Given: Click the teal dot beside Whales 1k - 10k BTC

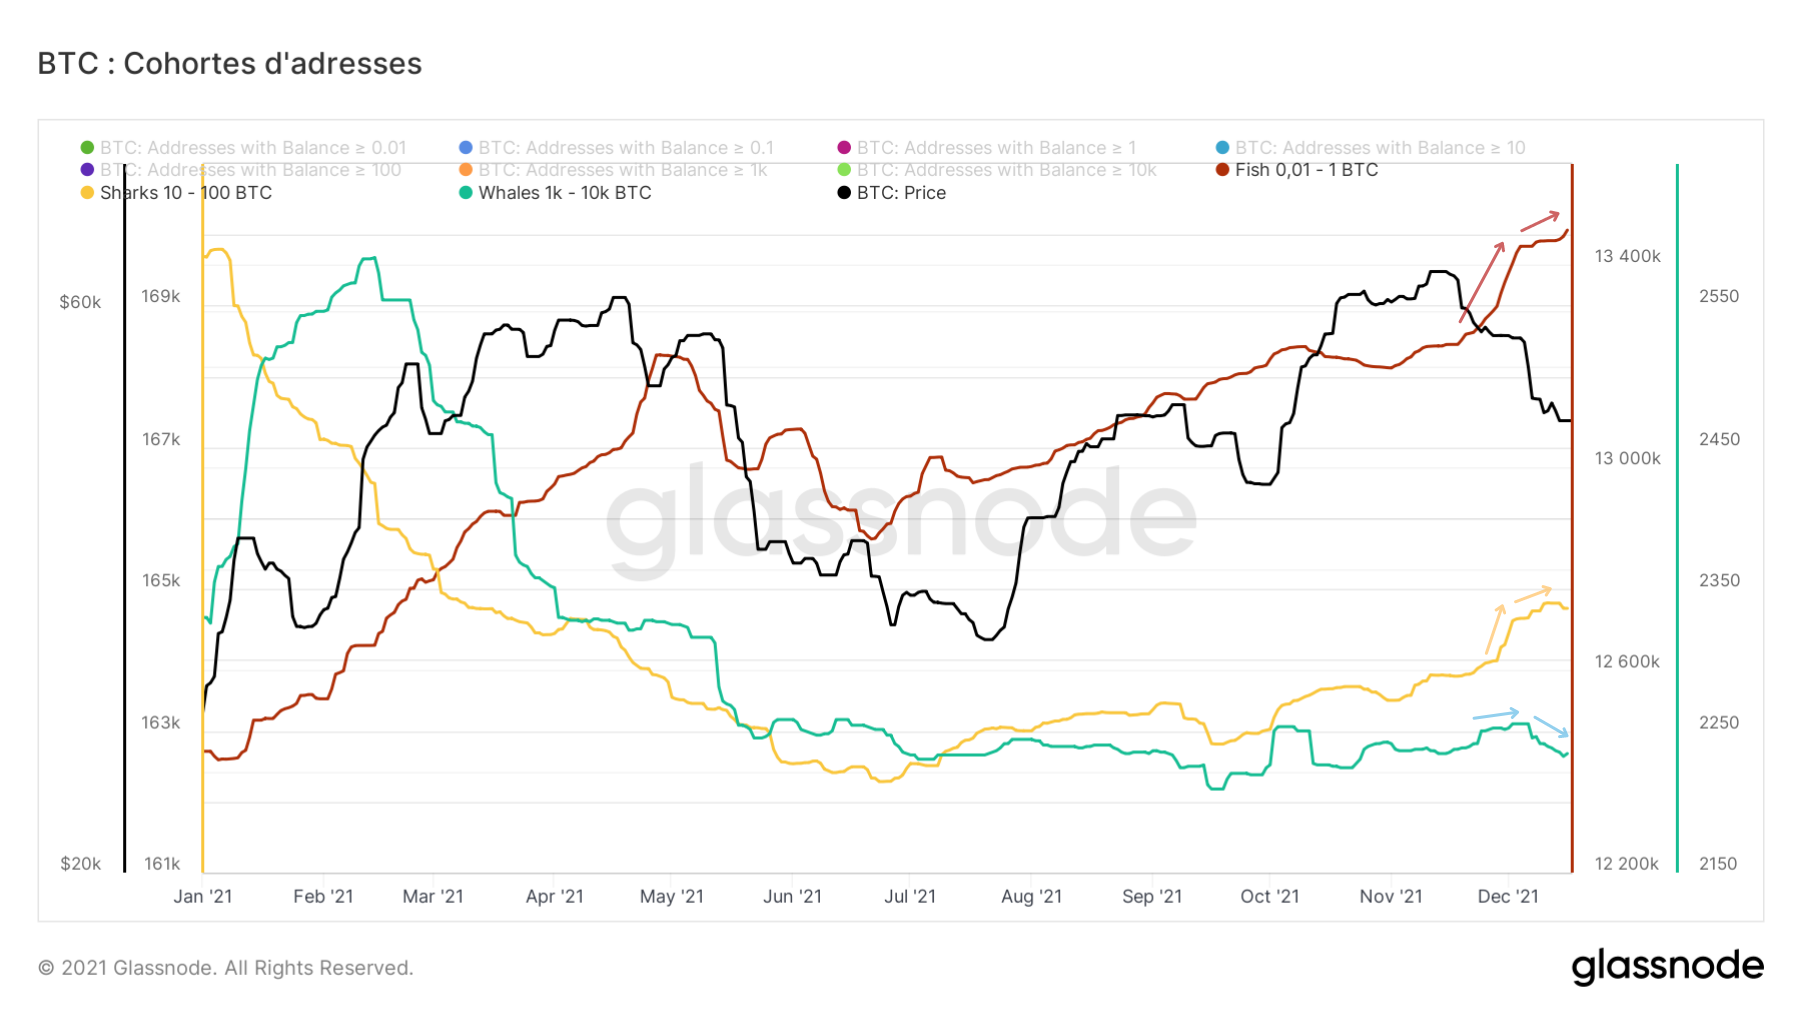Looking at the screenshot, I should coord(466,193).
